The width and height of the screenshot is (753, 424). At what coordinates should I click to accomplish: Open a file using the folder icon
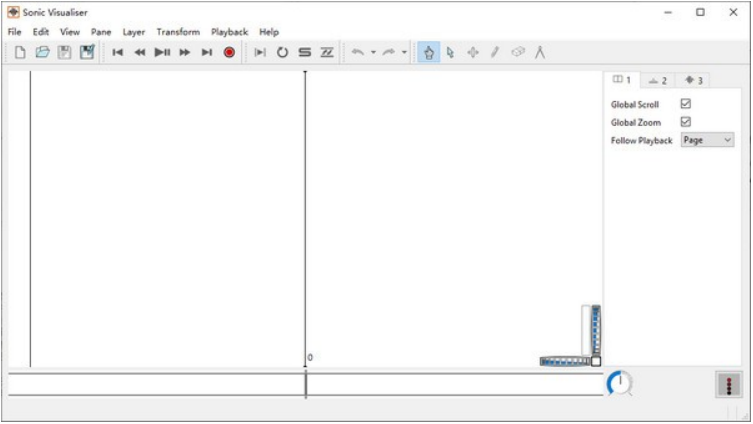point(42,52)
